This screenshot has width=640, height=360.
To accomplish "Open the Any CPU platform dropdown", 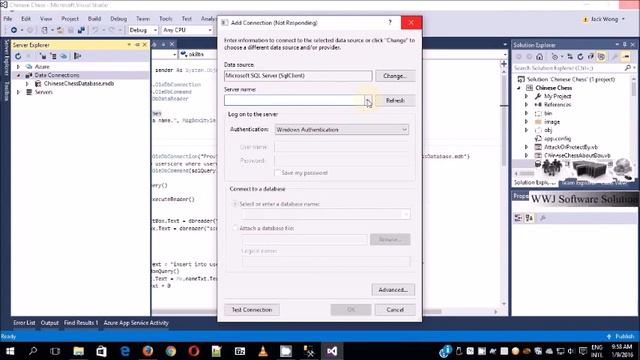I will coord(210,30).
